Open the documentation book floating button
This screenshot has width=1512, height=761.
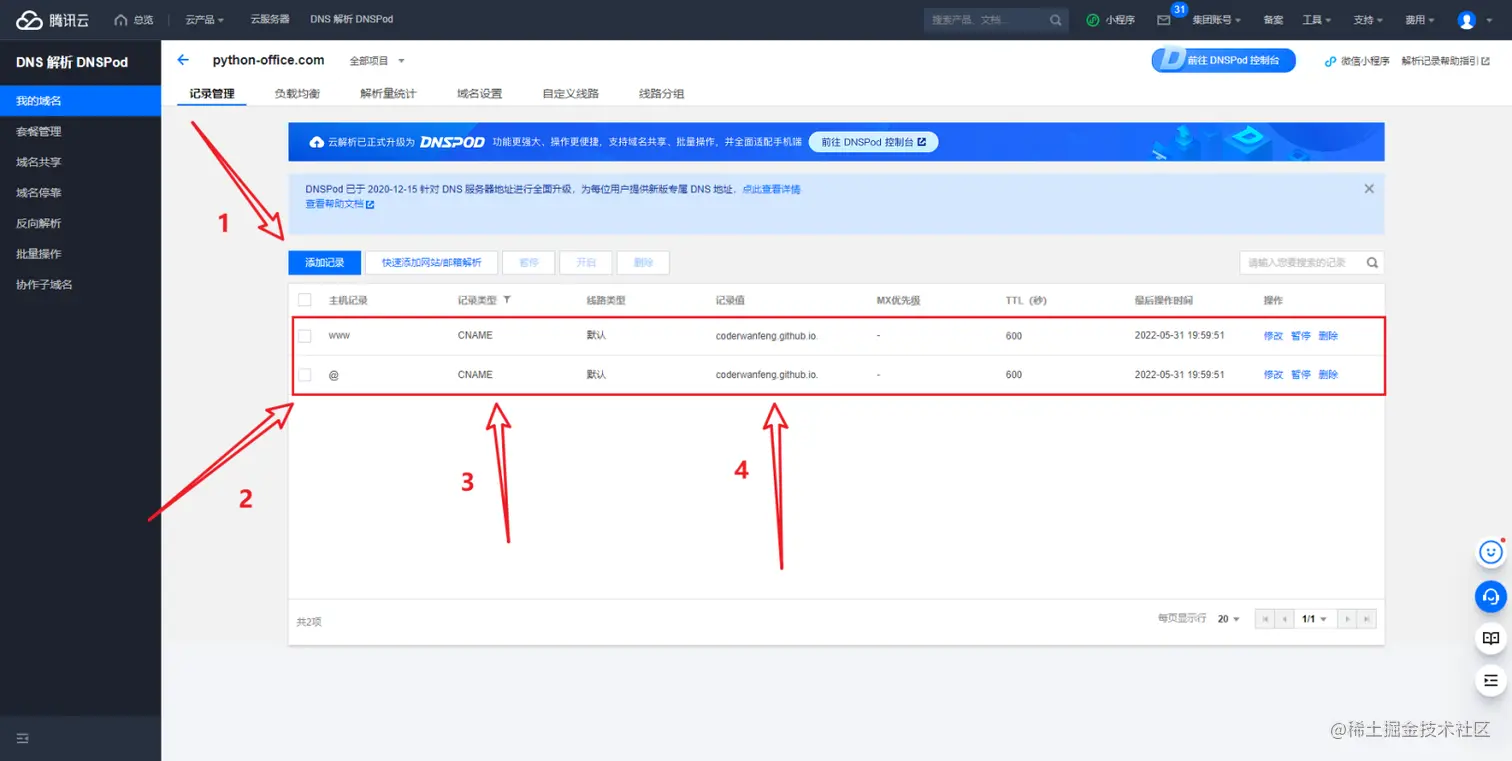[x=1491, y=638]
